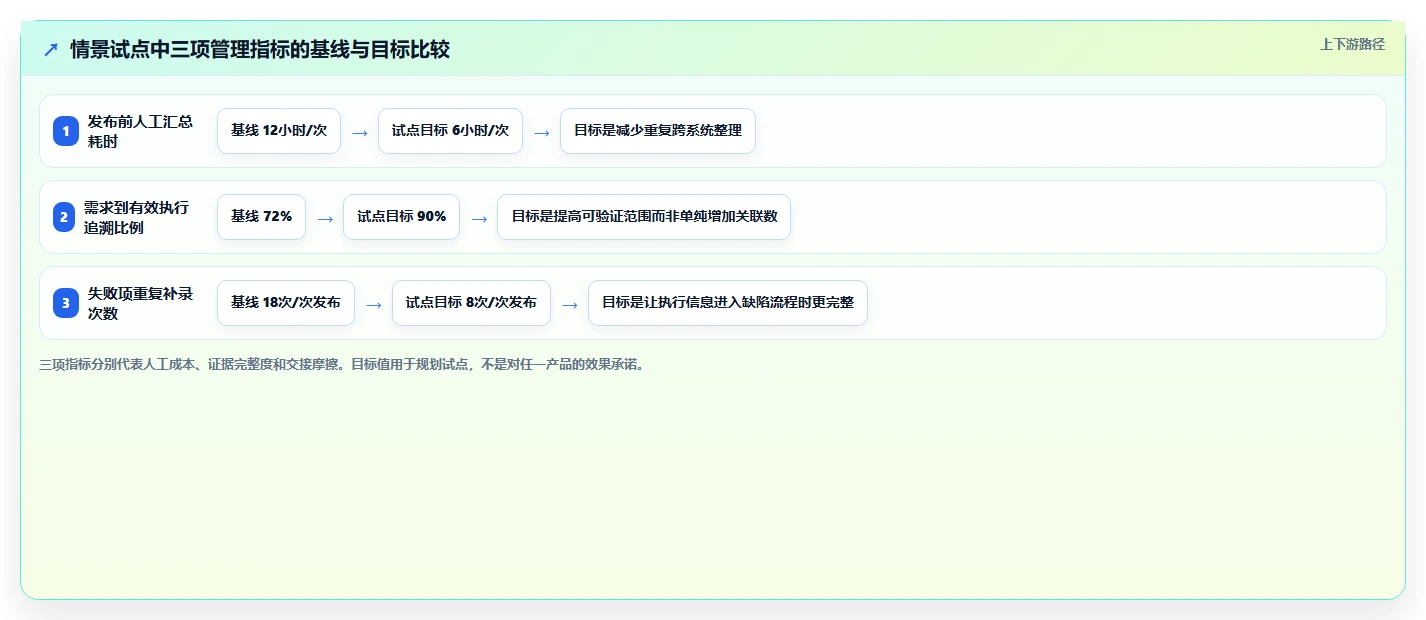Click the number 3 badge
The image size is (1426, 620).
pyautogui.click(x=66, y=303)
